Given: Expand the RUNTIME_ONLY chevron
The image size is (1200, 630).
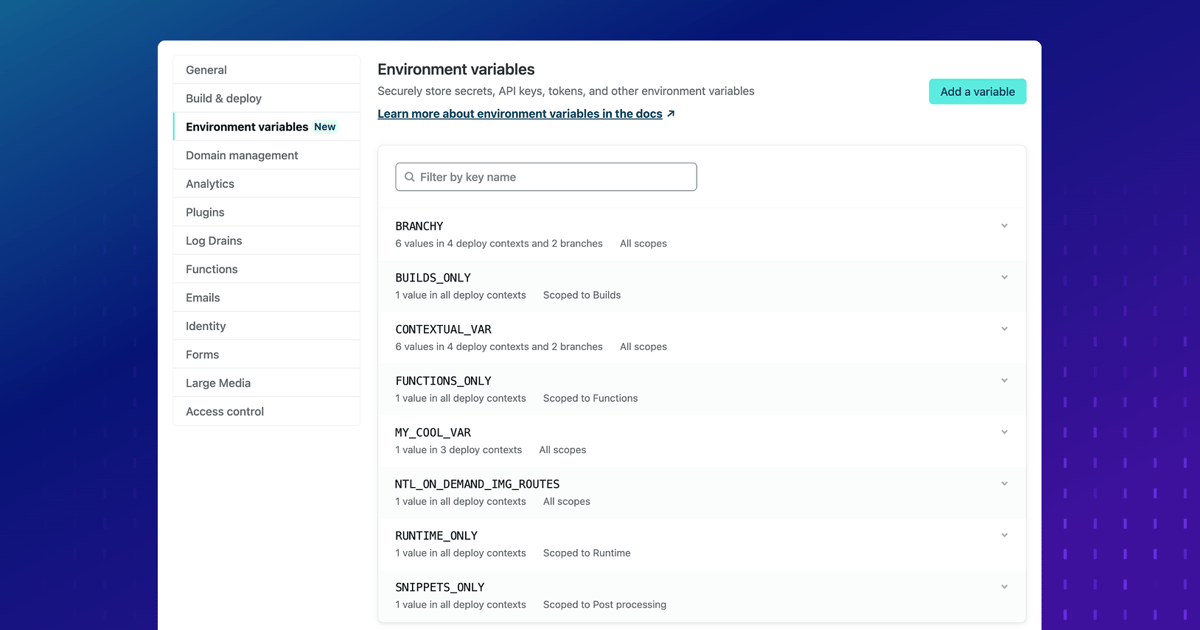Looking at the screenshot, I should pyautogui.click(x=1004, y=536).
